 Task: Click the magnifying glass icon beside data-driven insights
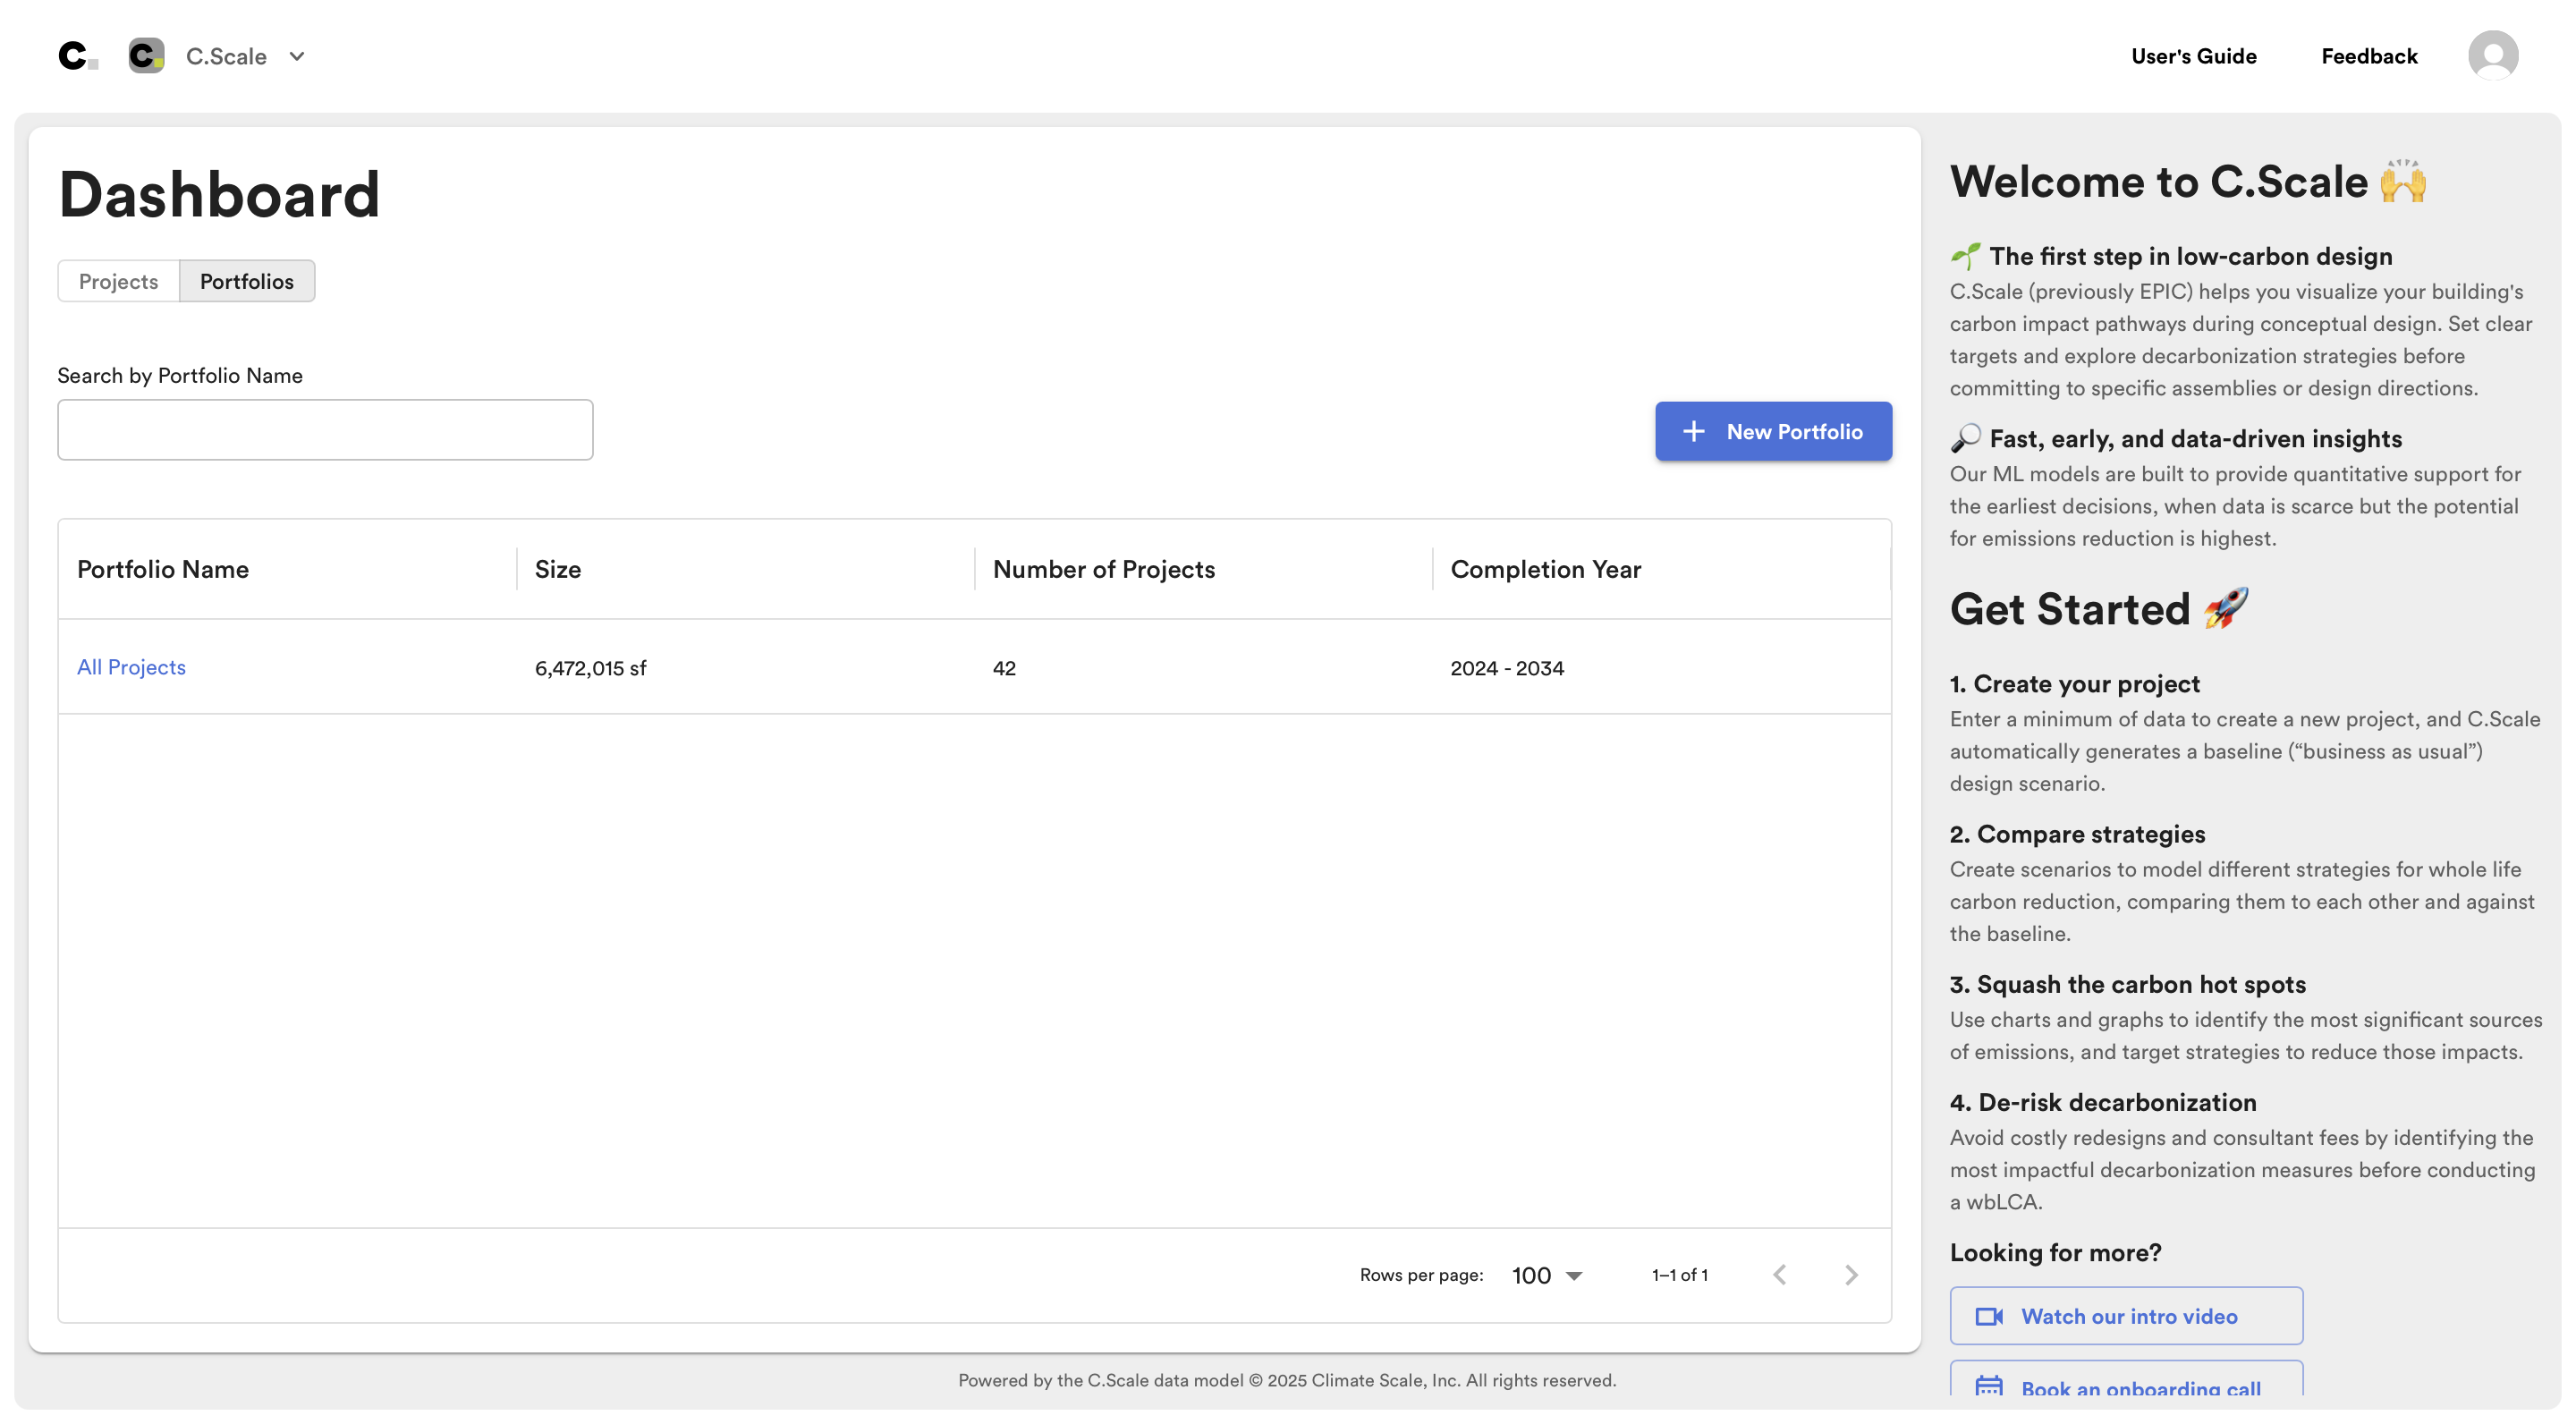[x=1965, y=438]
